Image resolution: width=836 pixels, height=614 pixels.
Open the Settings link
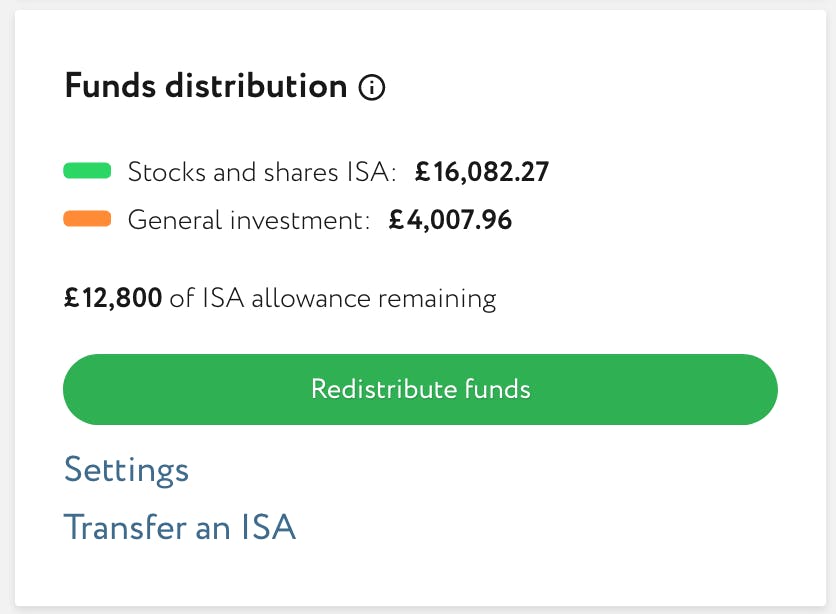coord(126,470)
